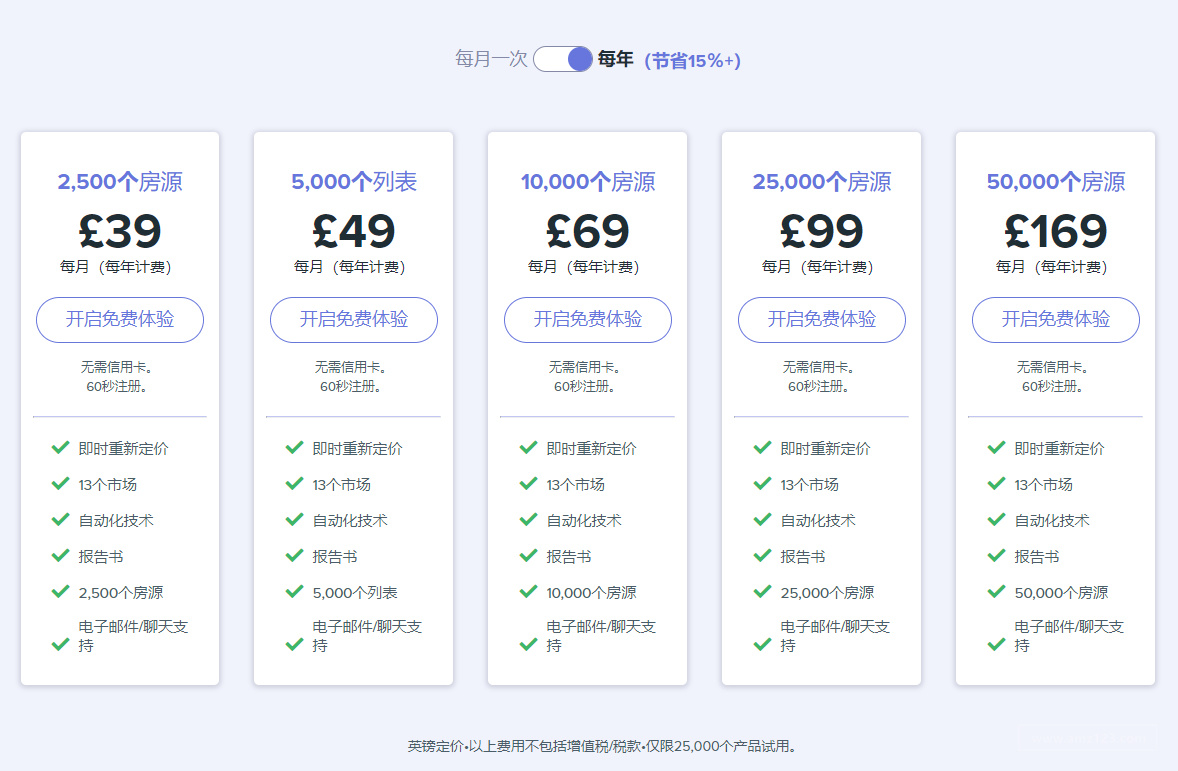Click the £99 price text

[822, 232]
